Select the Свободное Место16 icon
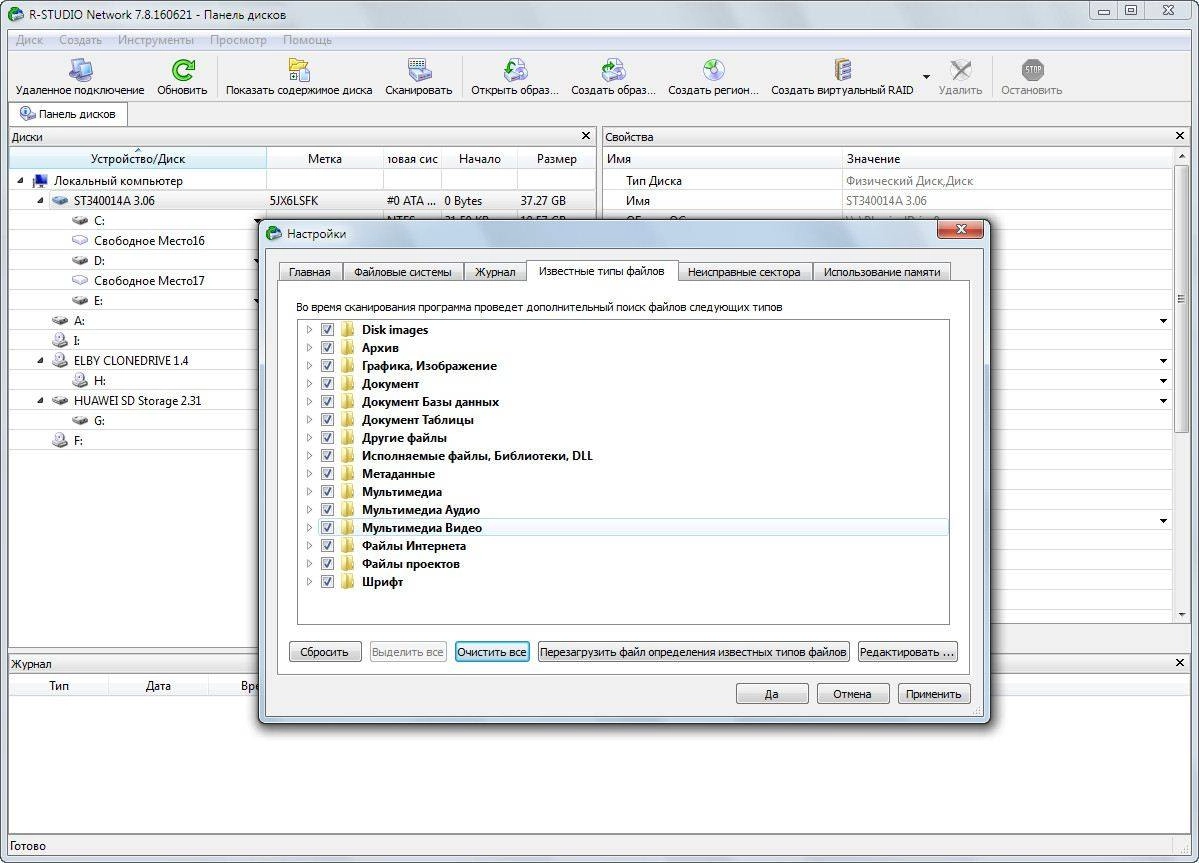This screenshot has height=863, width=1199. (x=80, y=240)
